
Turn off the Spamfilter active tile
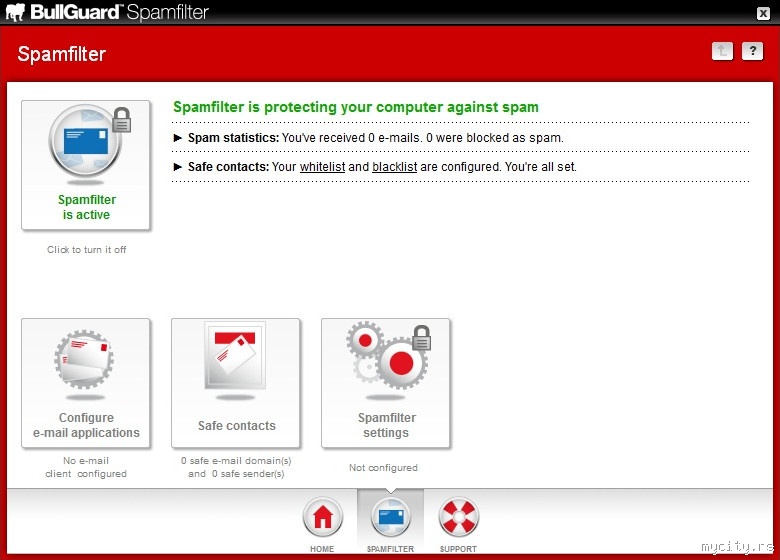(x=86, y=165)
